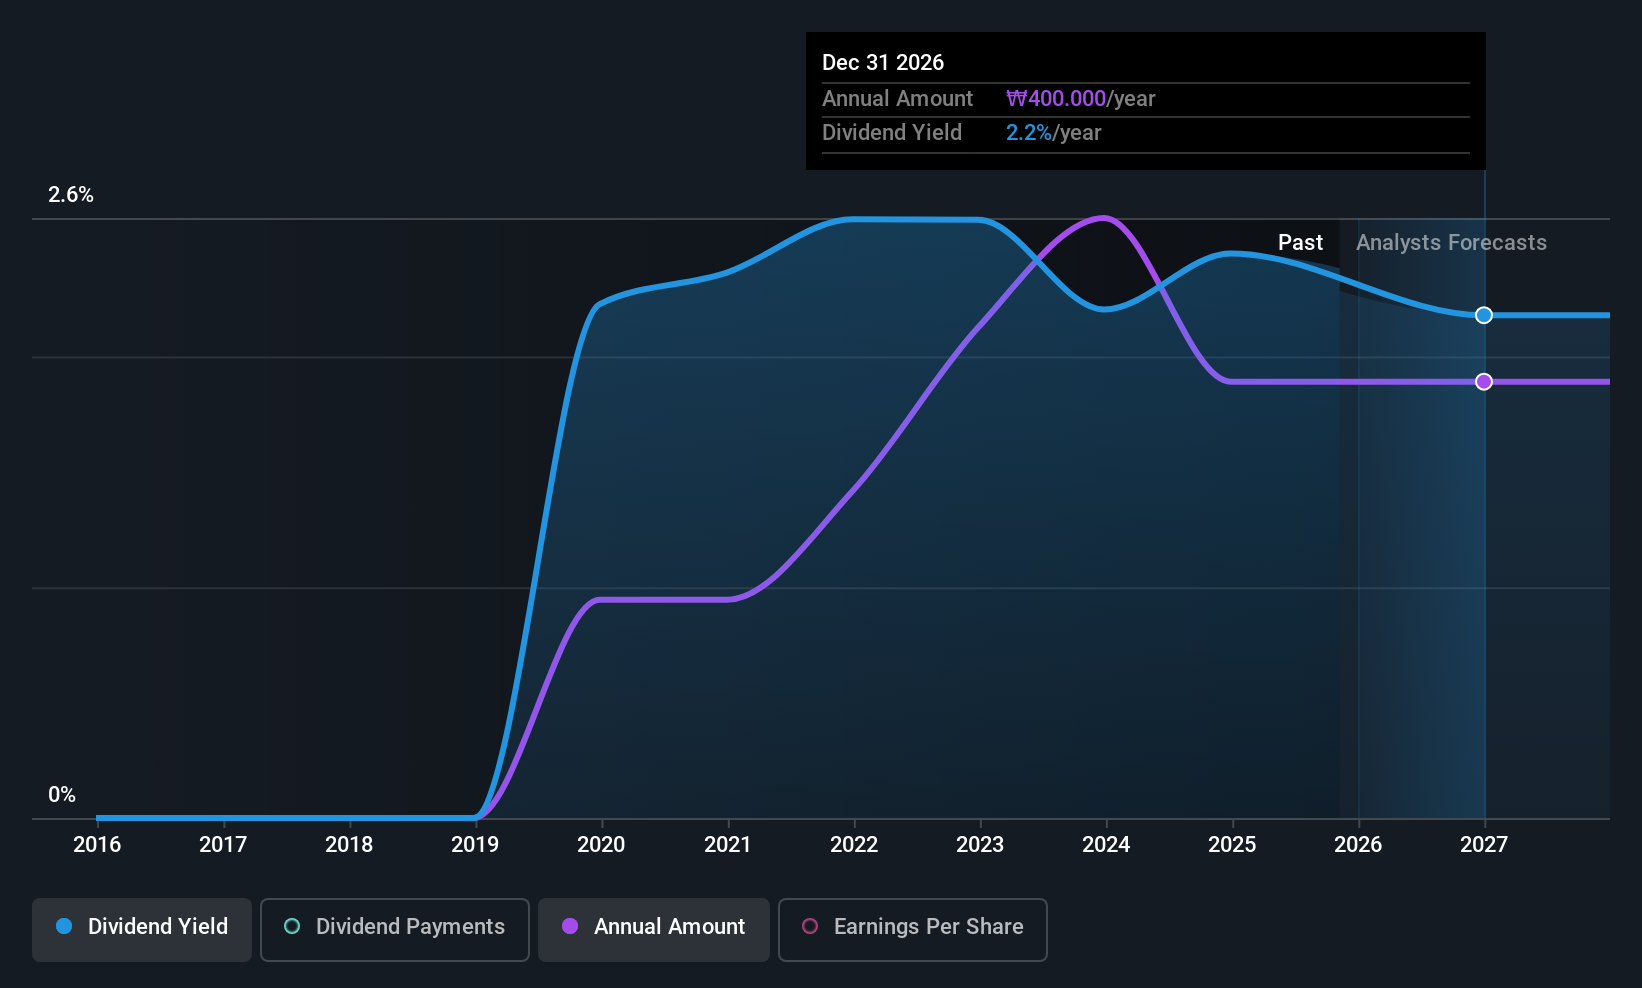Click the hollow teal Dividend Payments circle

[292, 927]
